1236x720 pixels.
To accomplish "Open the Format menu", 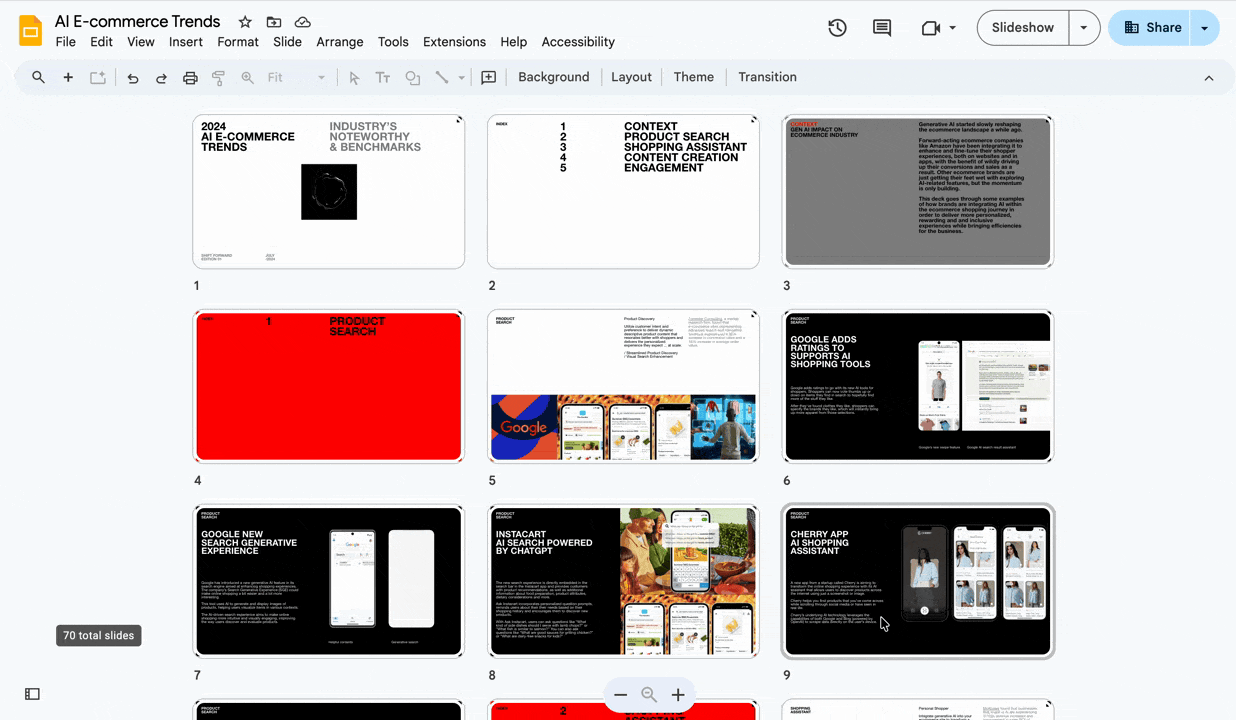I will pos(238,42).
